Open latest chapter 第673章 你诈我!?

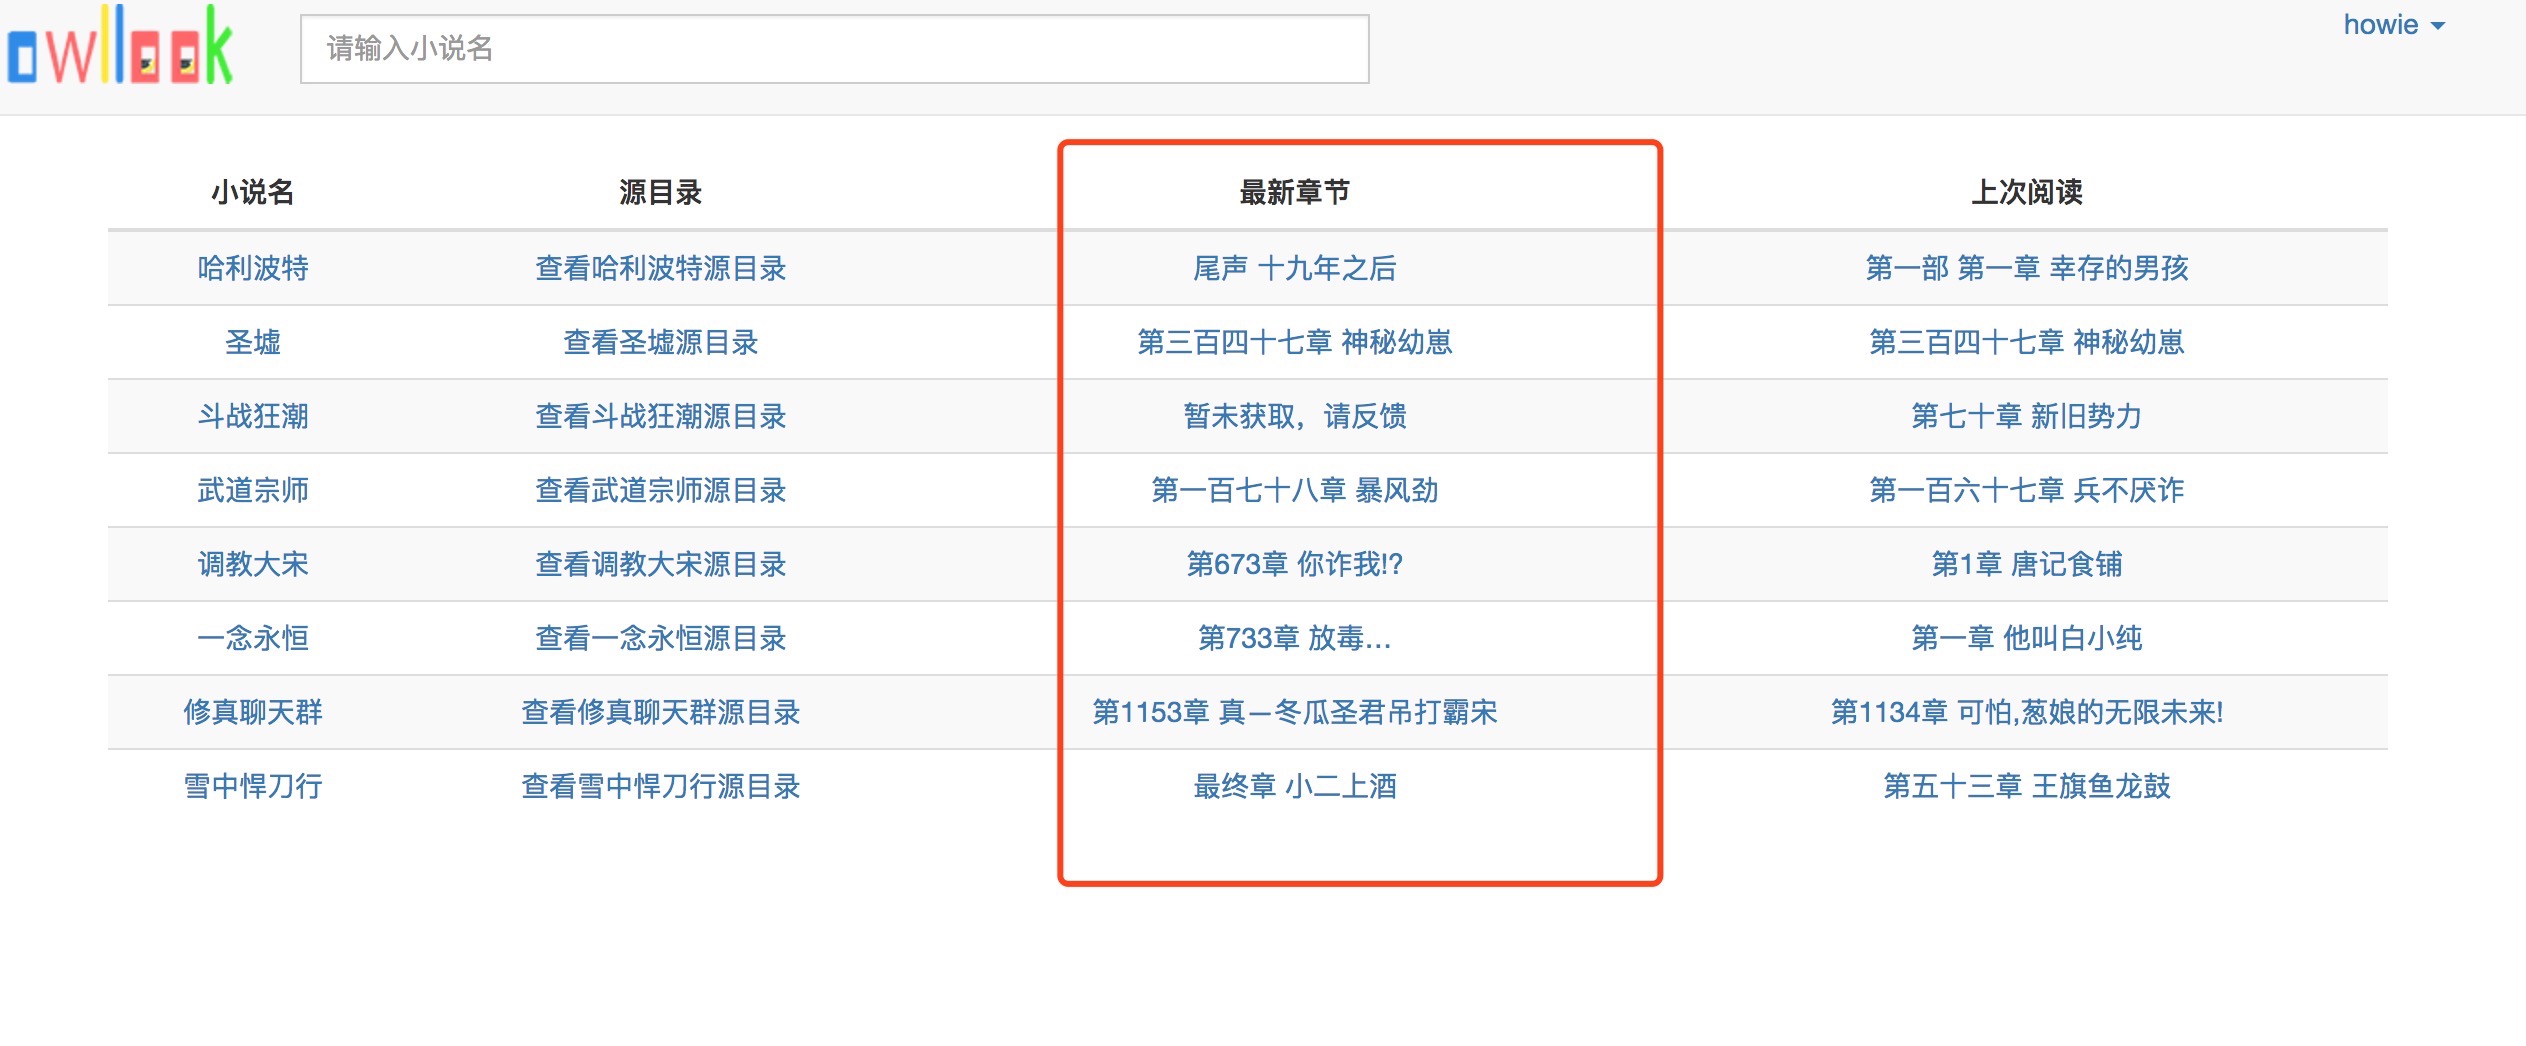coord(1294,564)
